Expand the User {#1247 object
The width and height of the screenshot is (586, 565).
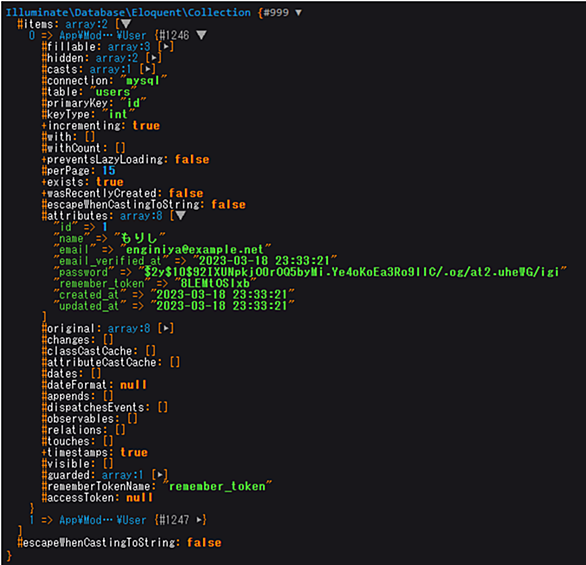click(200, 520)
